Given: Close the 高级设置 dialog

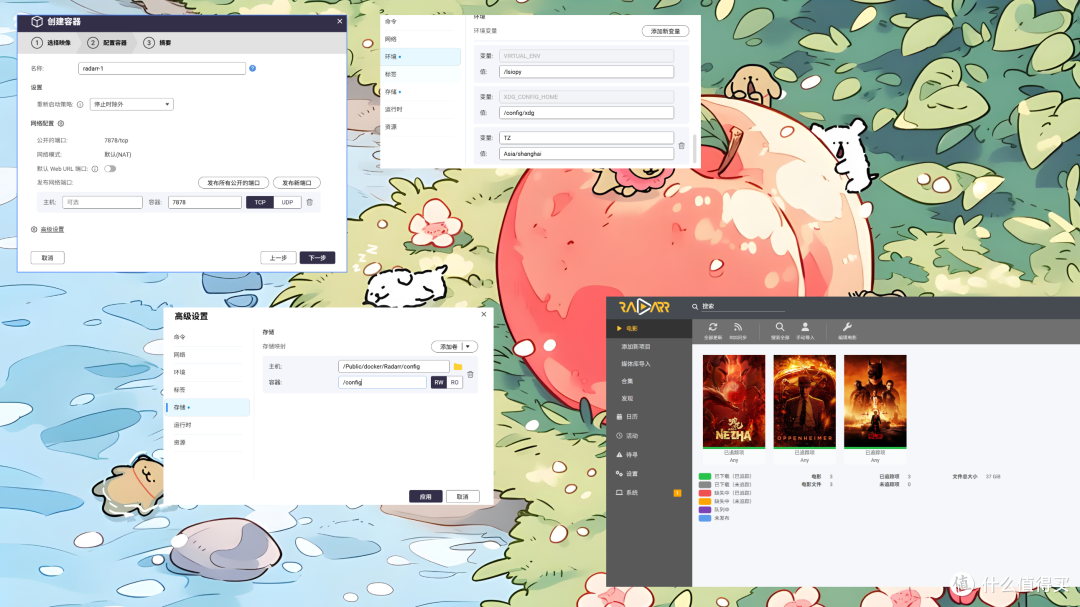Looking at the screenshot, I should tap(484, 314).
